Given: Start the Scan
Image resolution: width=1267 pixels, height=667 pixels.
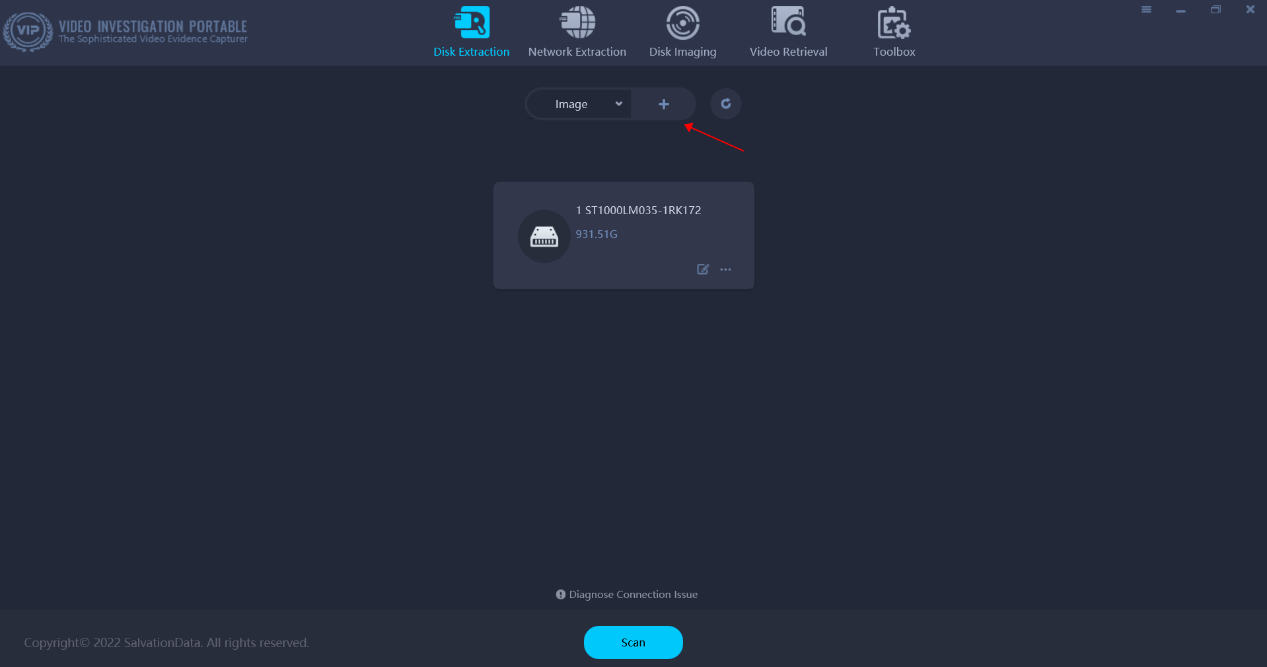Looking at the screenshot, I should 633,643.
